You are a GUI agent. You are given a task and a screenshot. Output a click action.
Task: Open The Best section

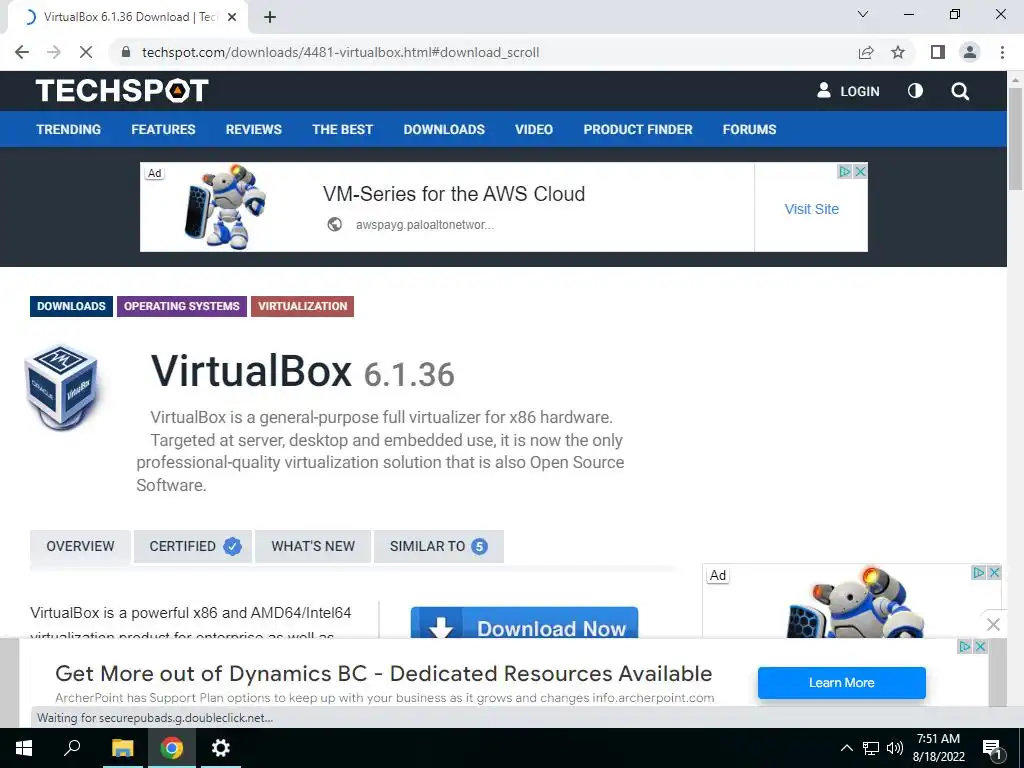coord(342,129)
